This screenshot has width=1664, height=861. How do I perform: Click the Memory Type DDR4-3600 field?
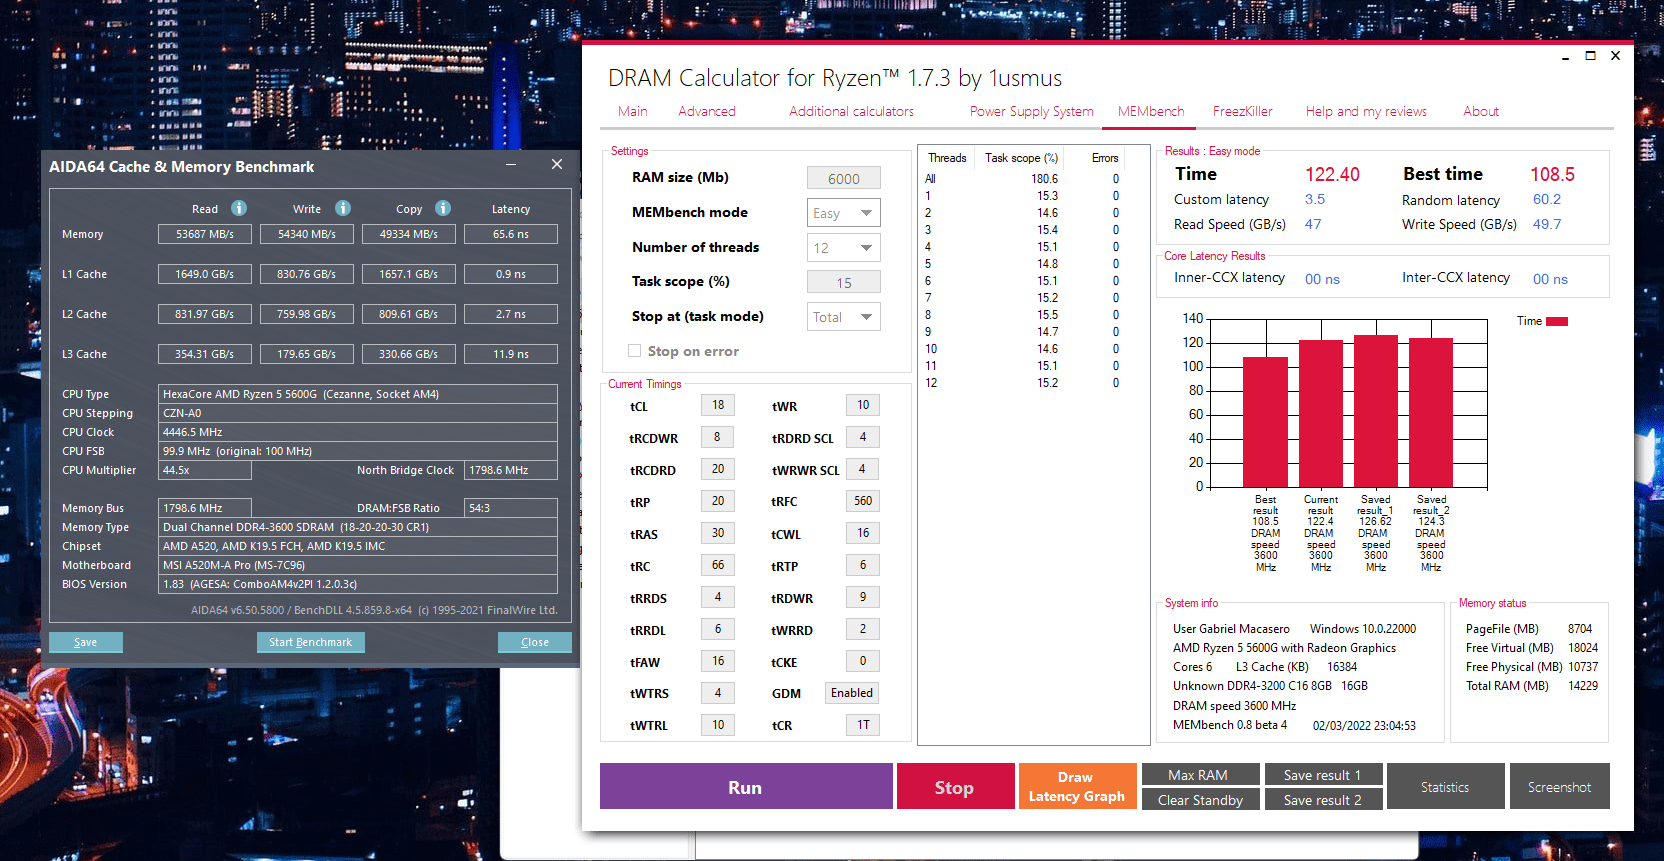(358, 527)
